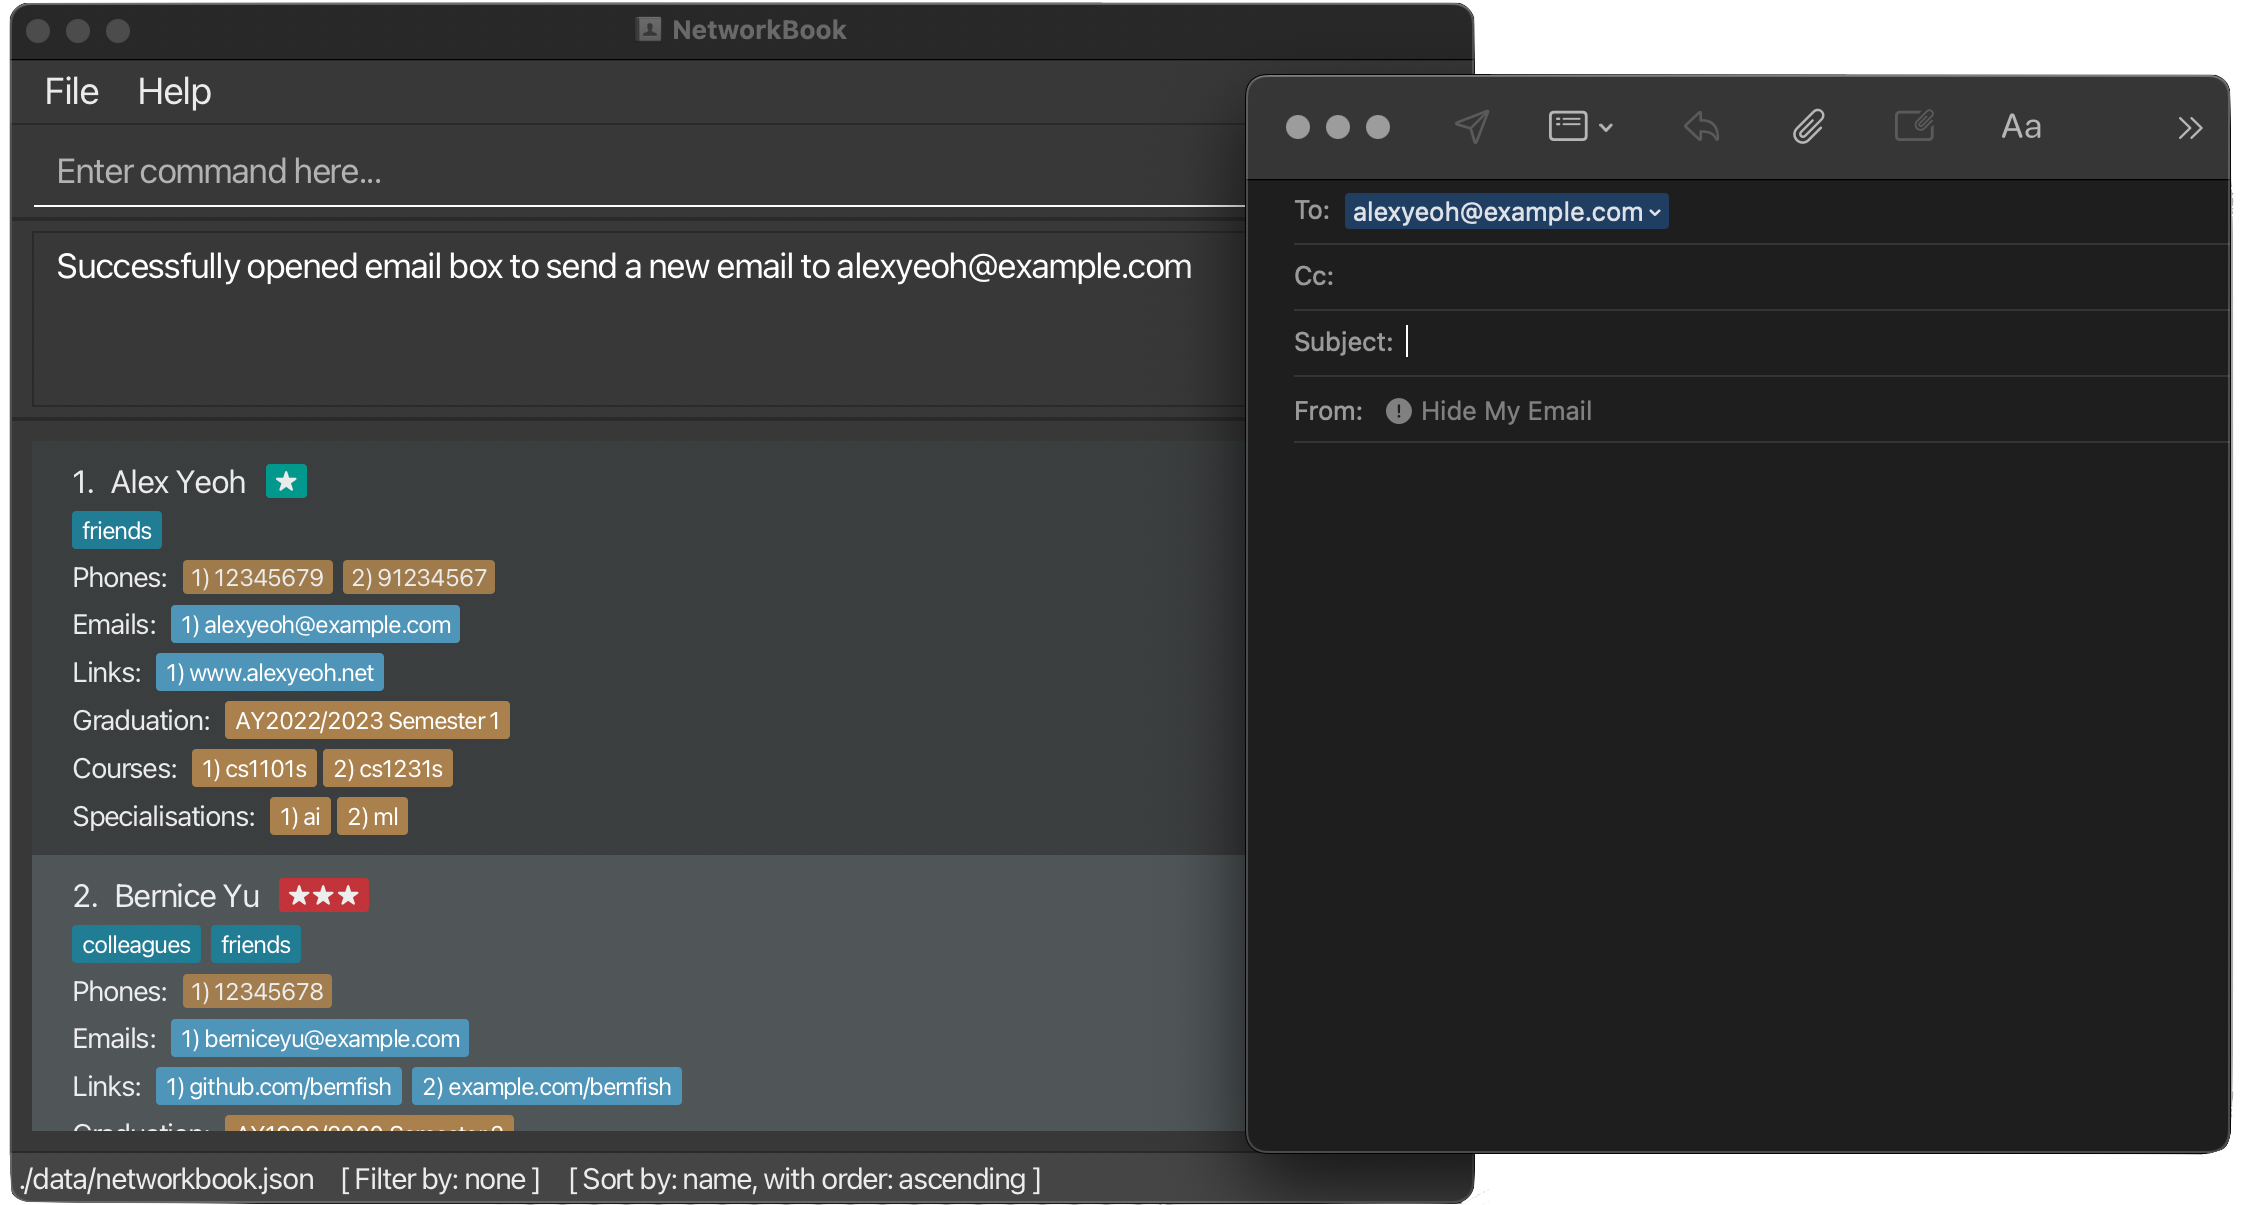Click ./data/networkbook.json path in status bar

(166, 1179)
